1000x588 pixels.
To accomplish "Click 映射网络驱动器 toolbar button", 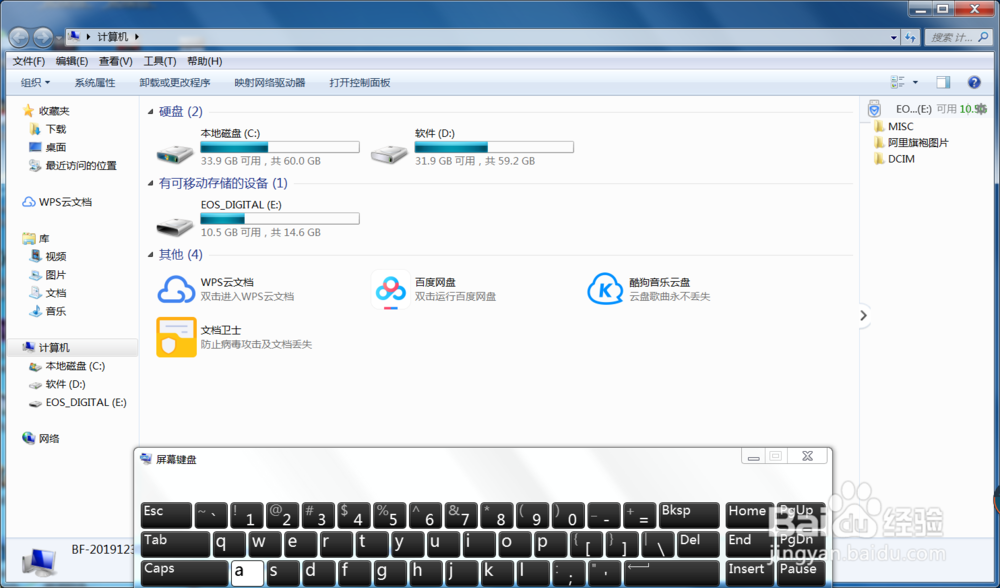I will click(270, 82).
